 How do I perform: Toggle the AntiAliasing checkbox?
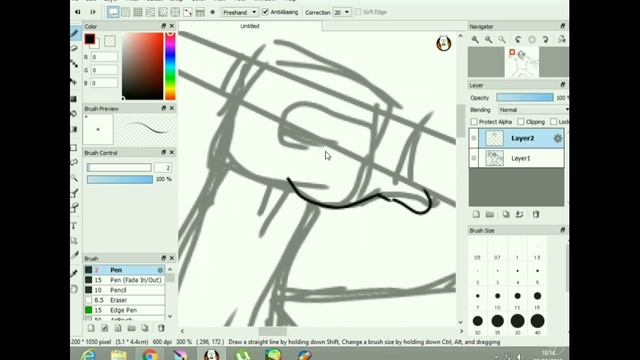pos(265,12)
